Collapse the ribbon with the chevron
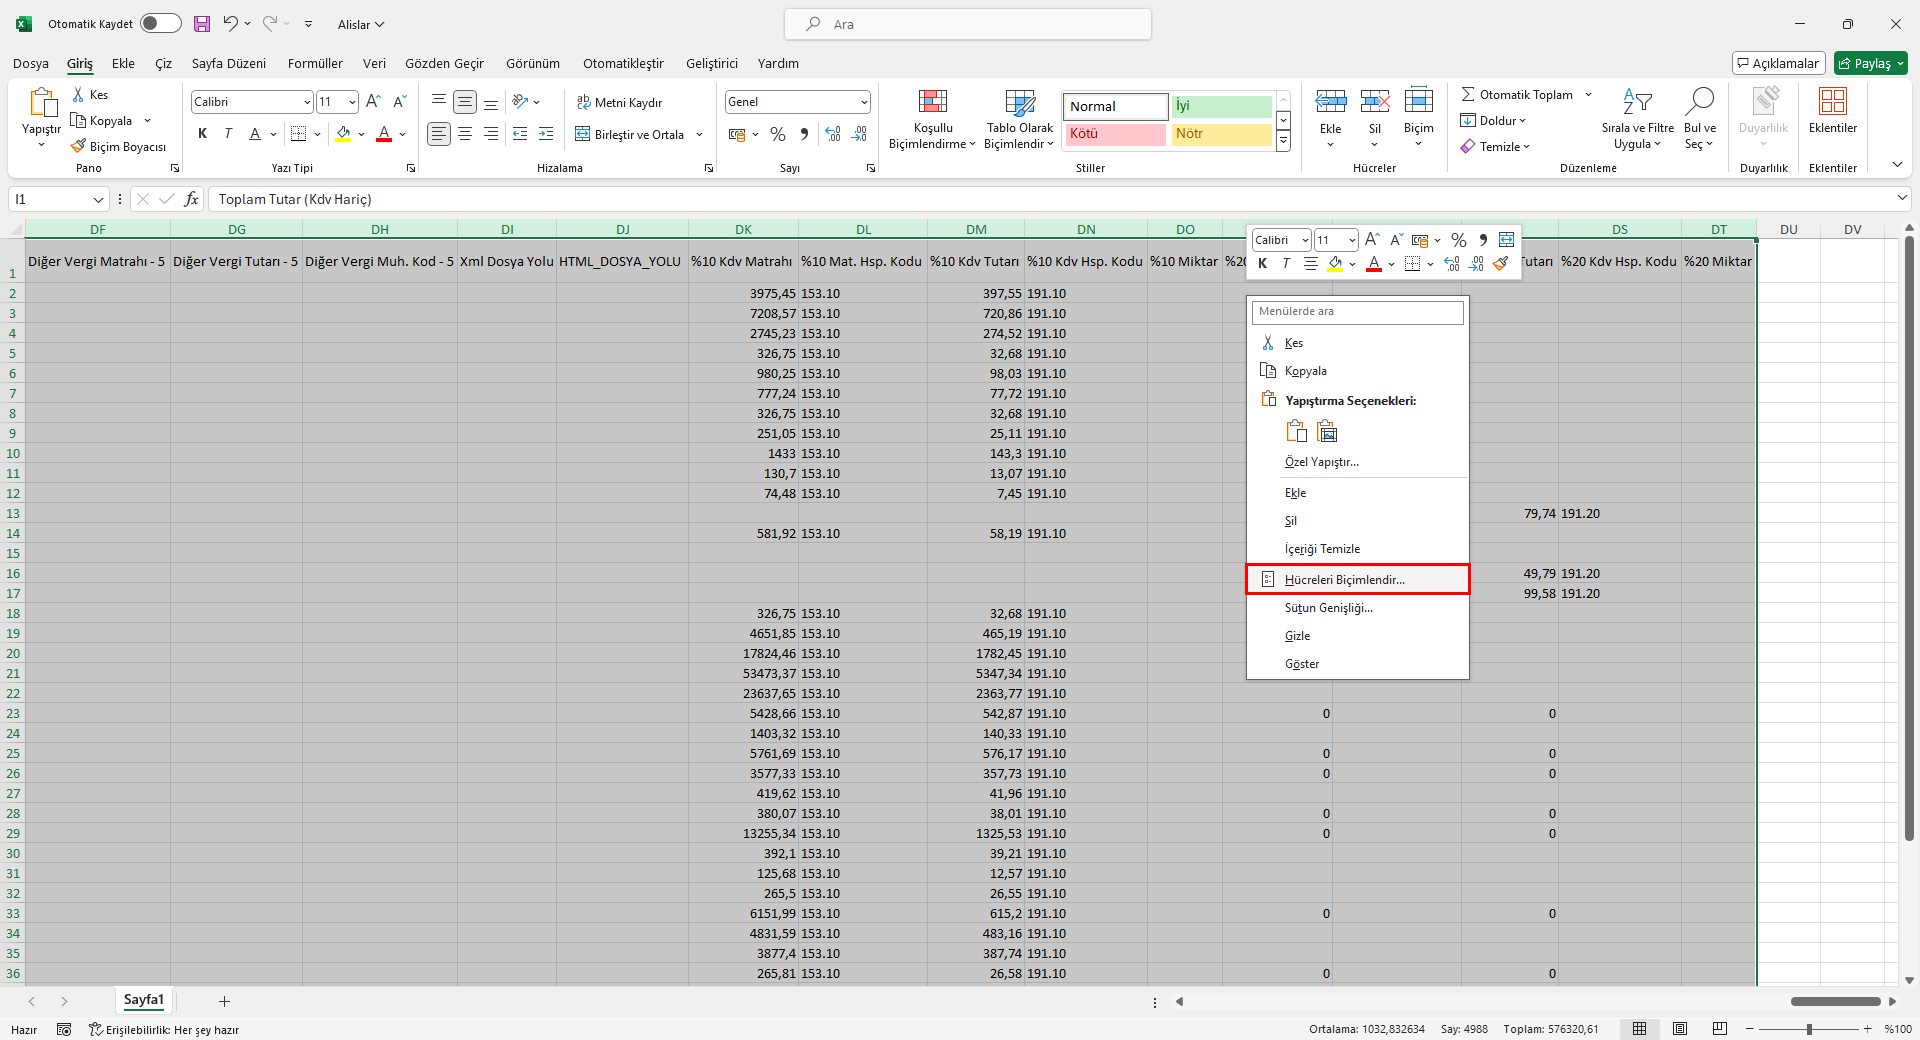The height and width of the screenshot is (1040, 1920). pos(1897,165)
